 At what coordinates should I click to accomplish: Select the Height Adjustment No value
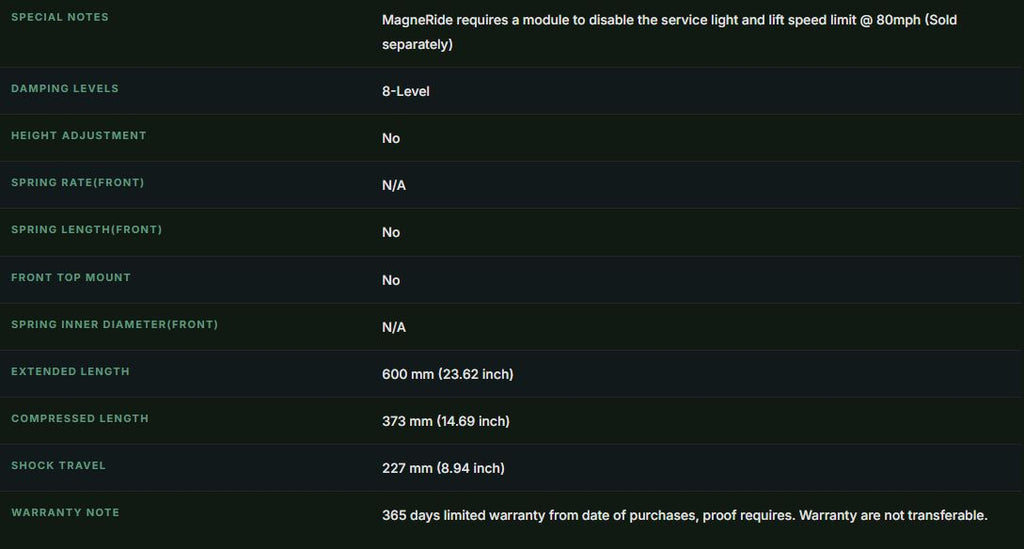pos(391,138)
